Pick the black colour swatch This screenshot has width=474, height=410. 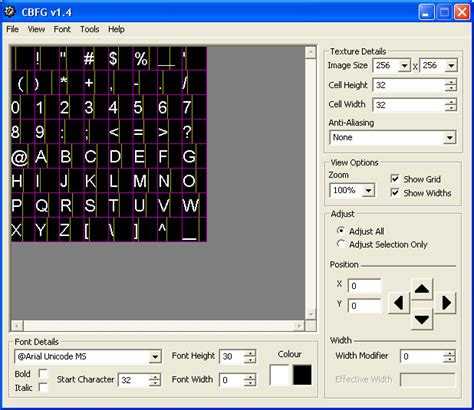point(302,375)
